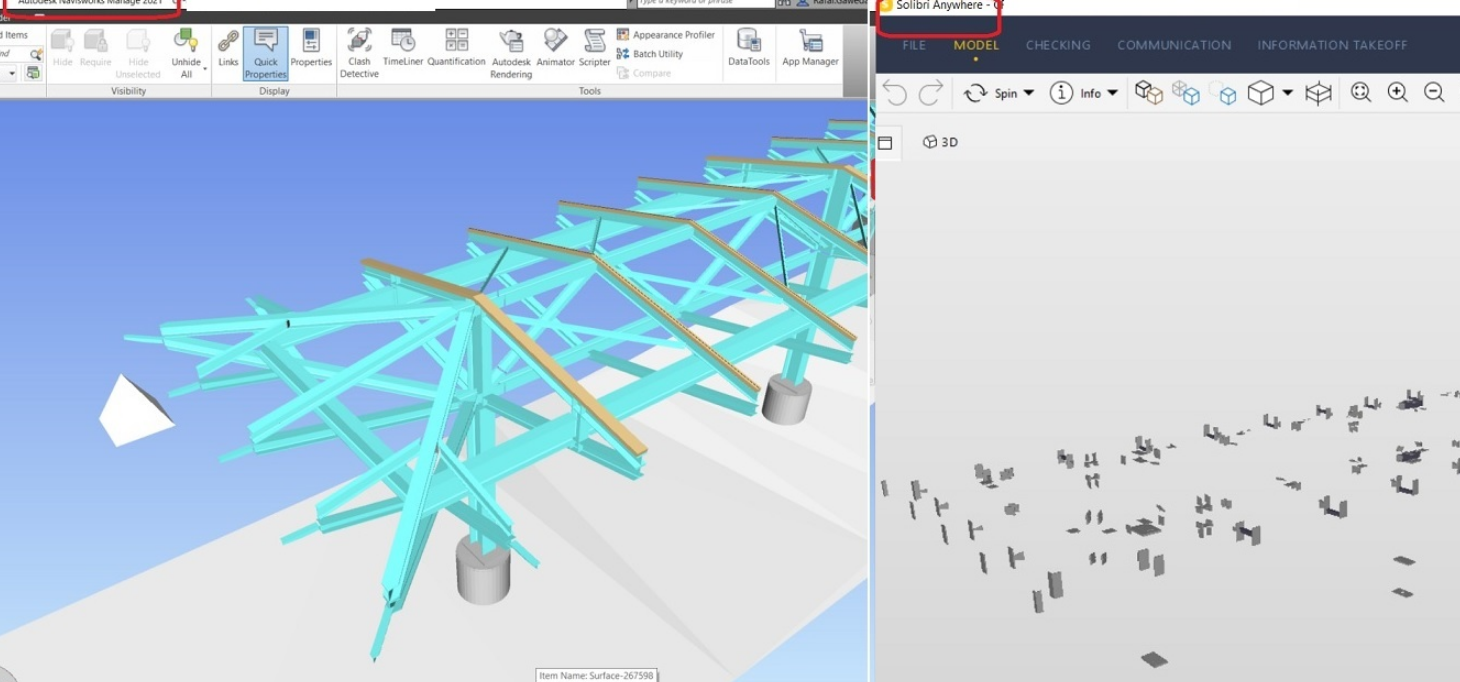
Task: Switch to the CHECKING tab
Action: tap(1058, 45)
